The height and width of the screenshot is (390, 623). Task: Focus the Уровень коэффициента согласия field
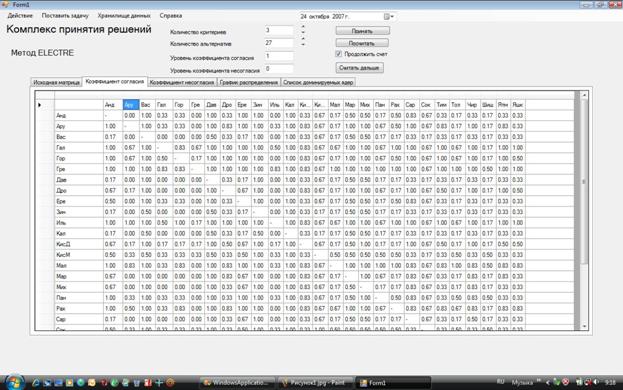[279, 56]
